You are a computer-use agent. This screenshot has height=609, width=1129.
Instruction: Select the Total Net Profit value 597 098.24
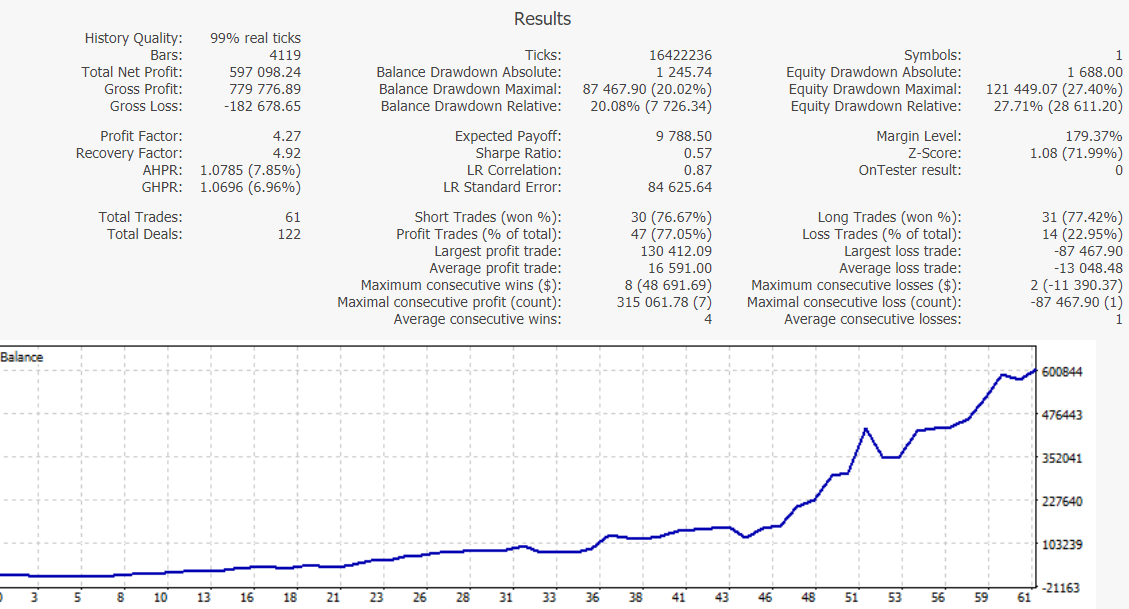tap(265, 72)
